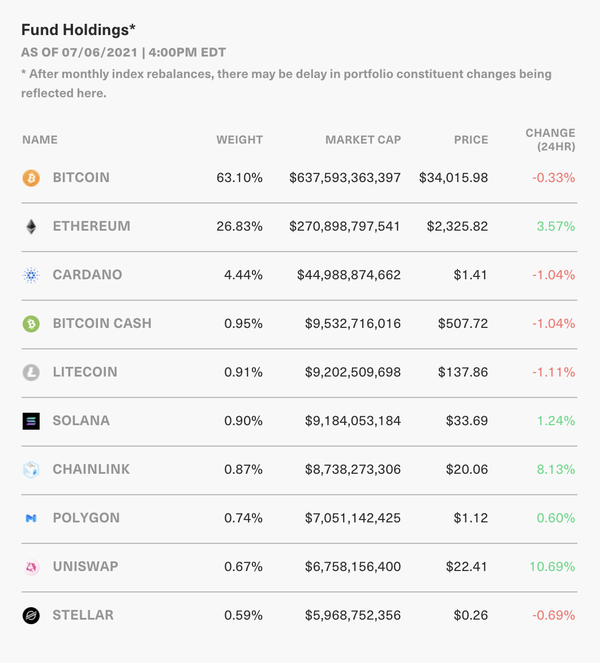Screen dimensions: 600x666
Task: Click Chainlink's 8.13% change value
Action: tap(556, 469)
